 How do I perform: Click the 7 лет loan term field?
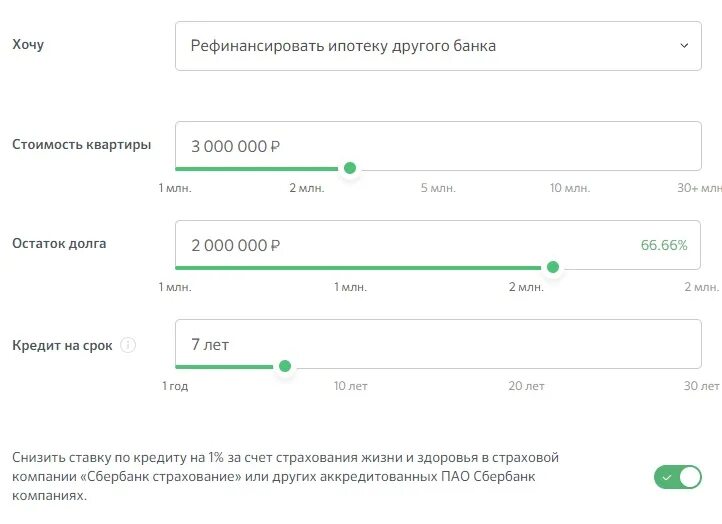[x=437, y=344]
